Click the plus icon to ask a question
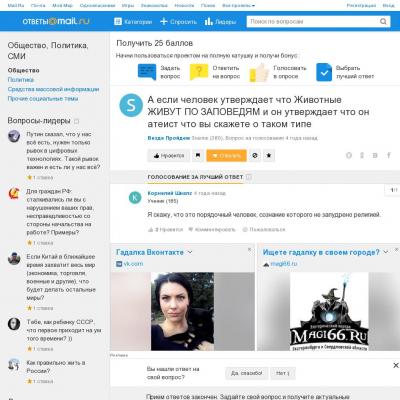The height and width of the screenshot is (400, 400). pos(164,22)
